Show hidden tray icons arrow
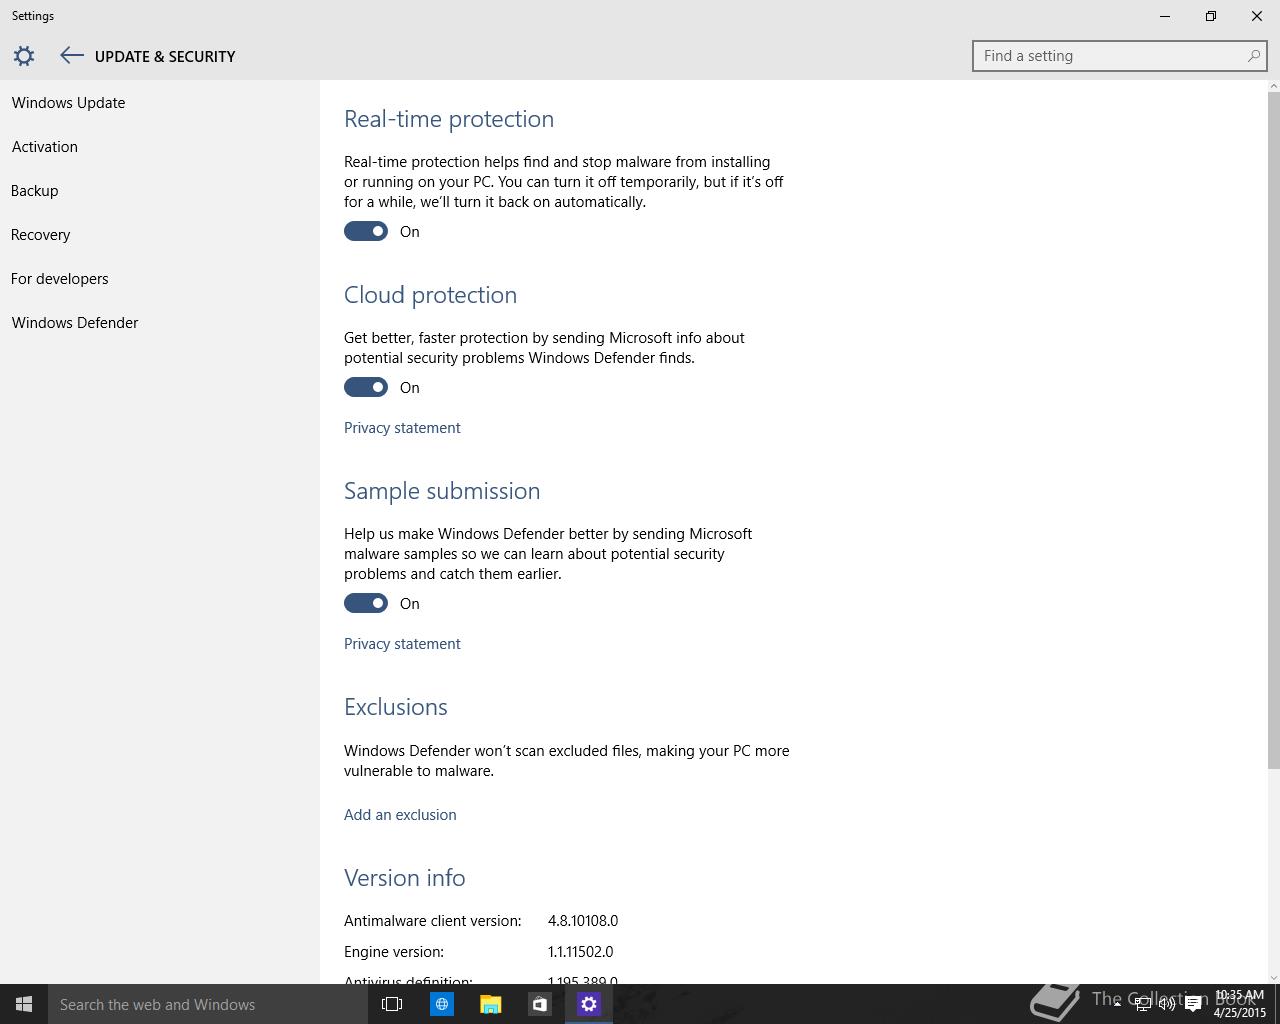Screen dimensions: 1280x1024 click(1117, 1004)
